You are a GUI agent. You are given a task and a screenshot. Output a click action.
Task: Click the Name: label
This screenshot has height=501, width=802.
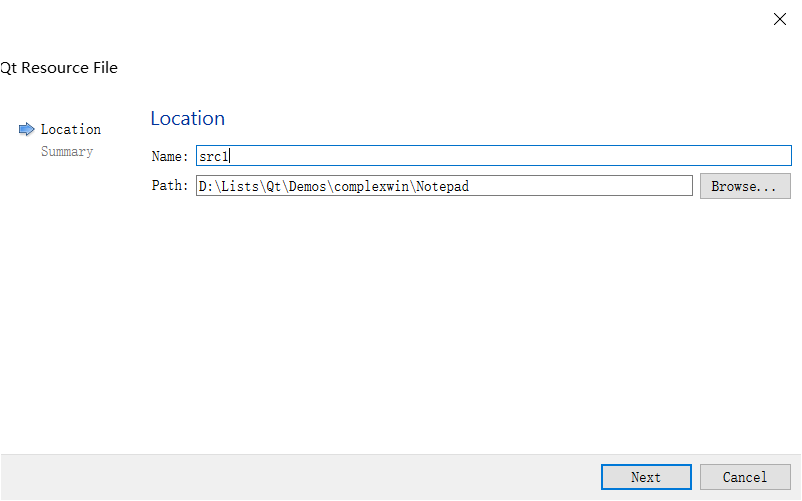click(170, 156)
